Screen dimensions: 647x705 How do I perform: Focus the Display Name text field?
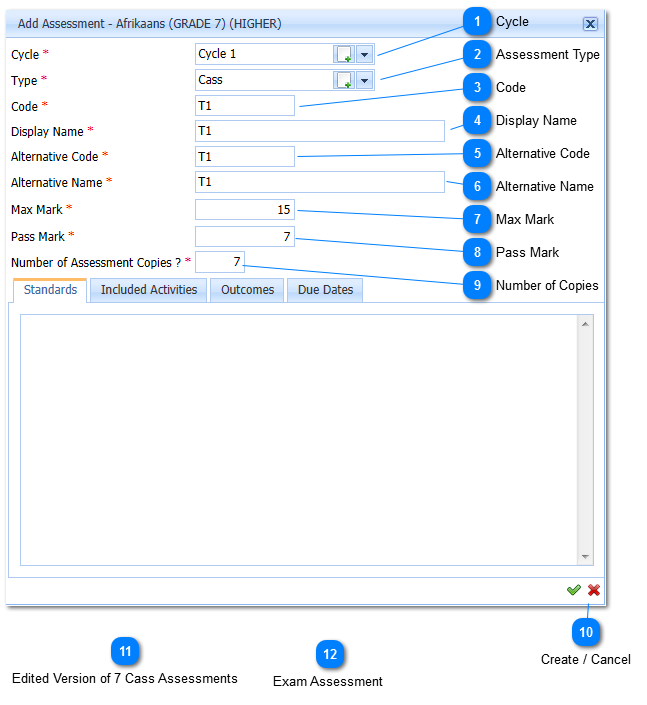click(320, 131)
